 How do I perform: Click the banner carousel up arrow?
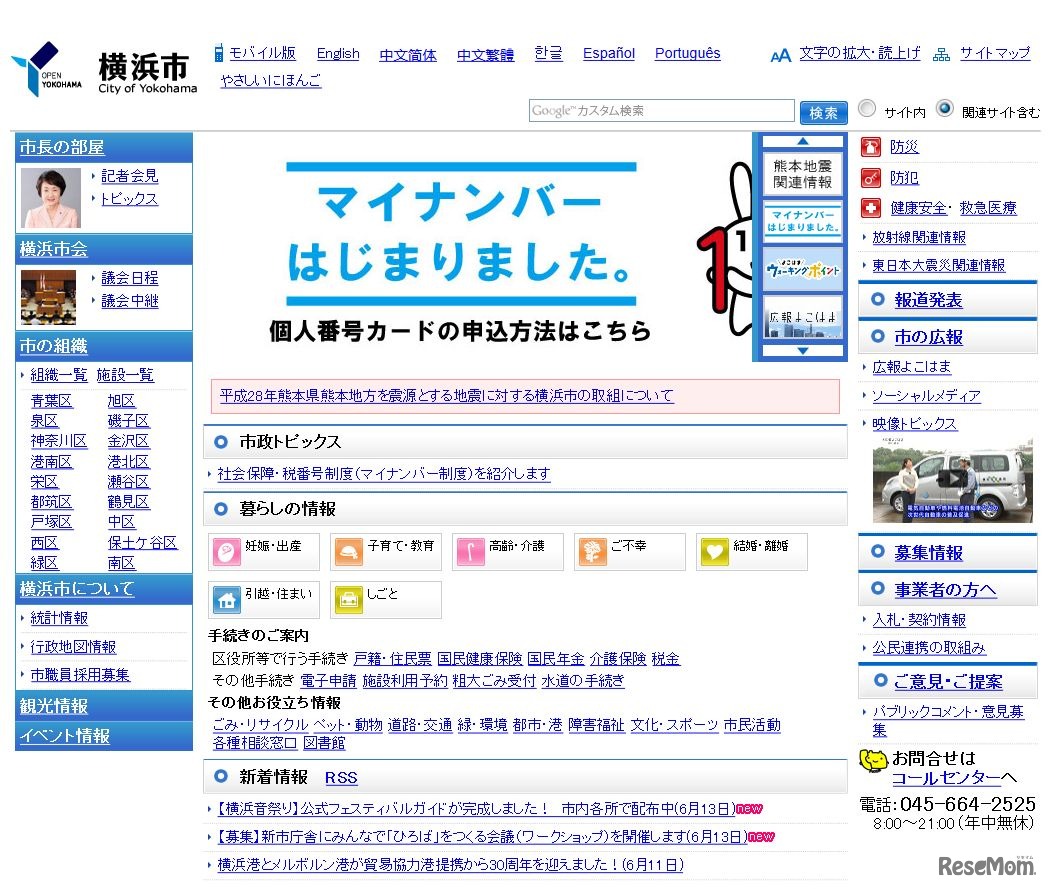click(803, 141)
